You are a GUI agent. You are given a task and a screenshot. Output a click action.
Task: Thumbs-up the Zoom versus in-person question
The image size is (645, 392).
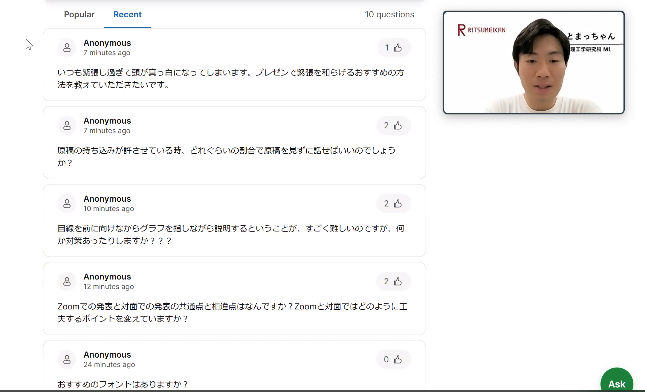pyautogui.click(x=394, y=281)
